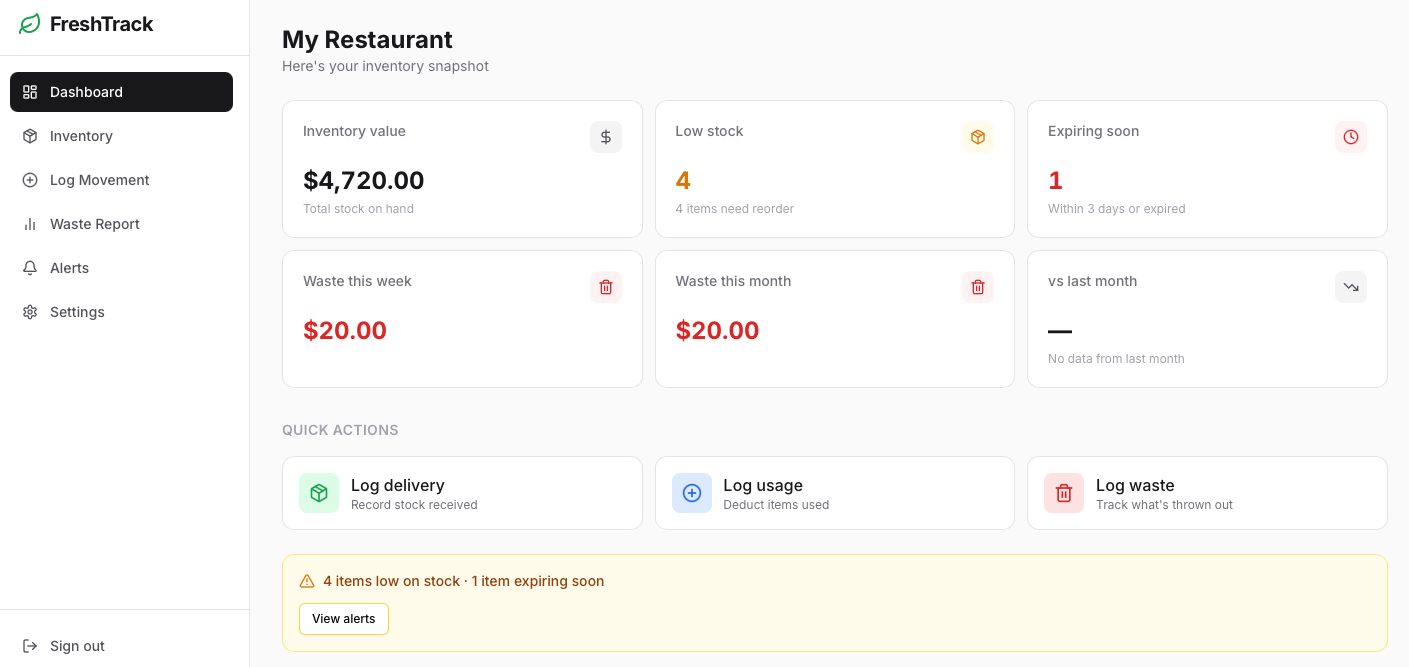Viewport: 1409px width, 667px height.
Task: Click the blue plus icon for Log usage
Action: [691, 493]
